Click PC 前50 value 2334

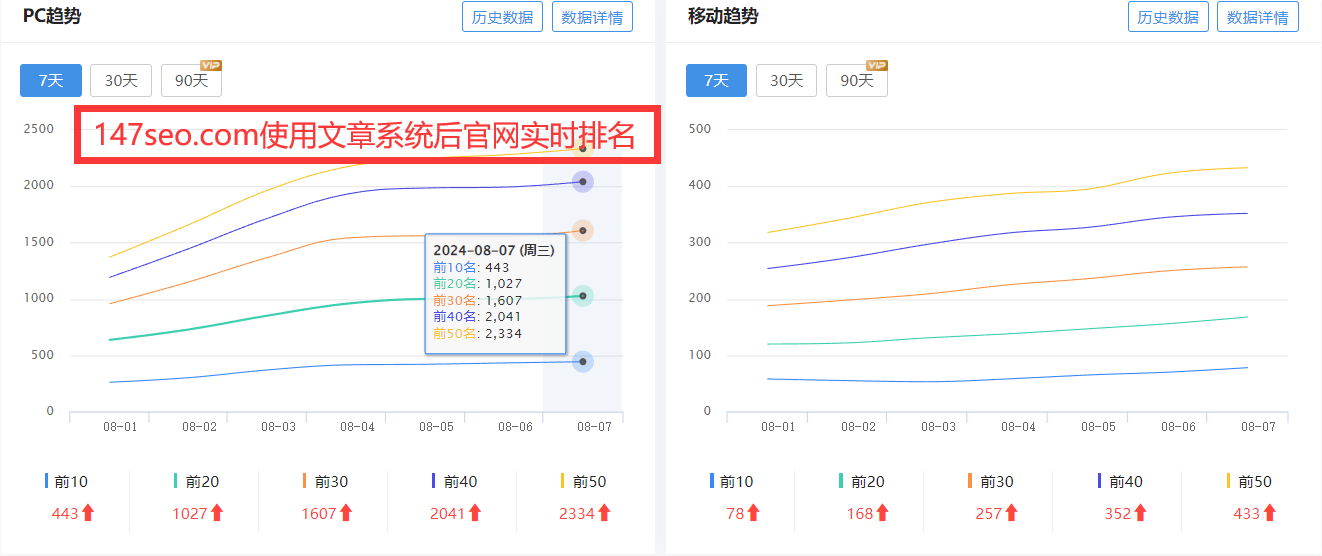tap(577, 513)
